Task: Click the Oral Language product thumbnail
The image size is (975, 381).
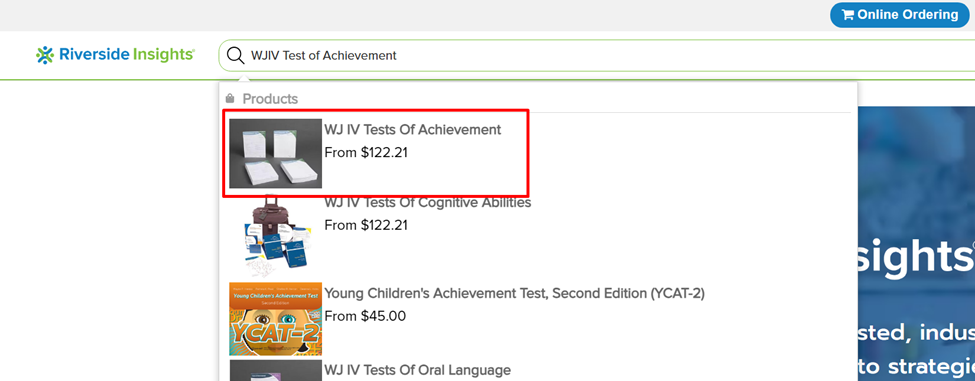Action: click(275, 371)
